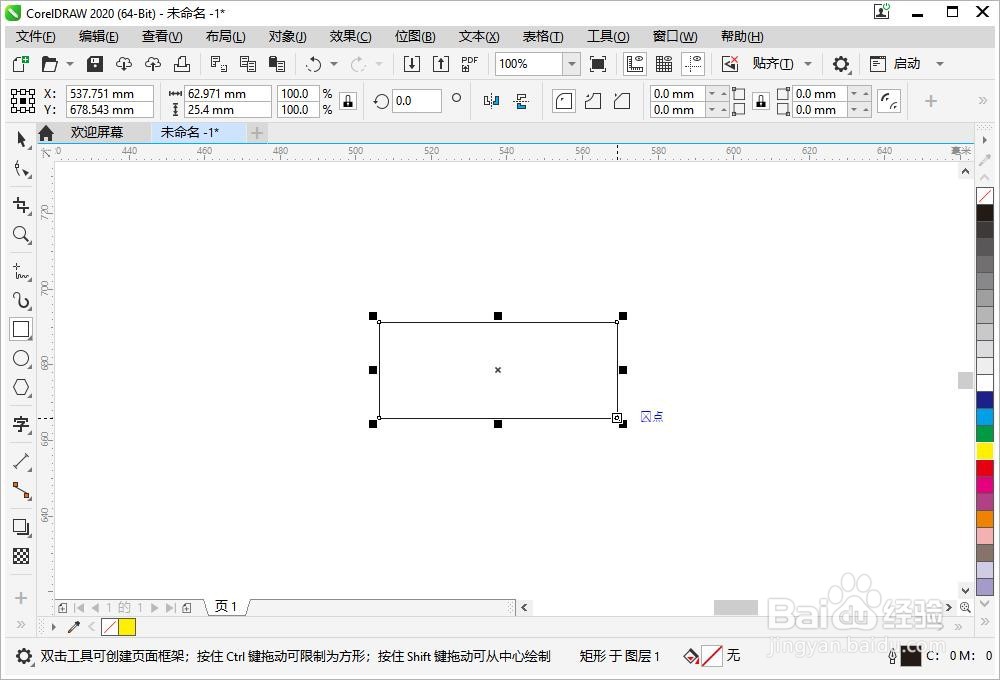Select the Drop Shadow tool

22,528
